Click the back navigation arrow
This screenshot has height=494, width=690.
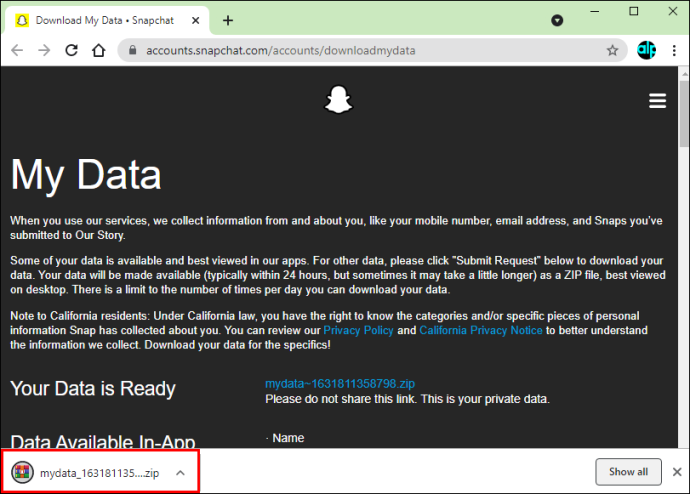[x=17, y=51]
